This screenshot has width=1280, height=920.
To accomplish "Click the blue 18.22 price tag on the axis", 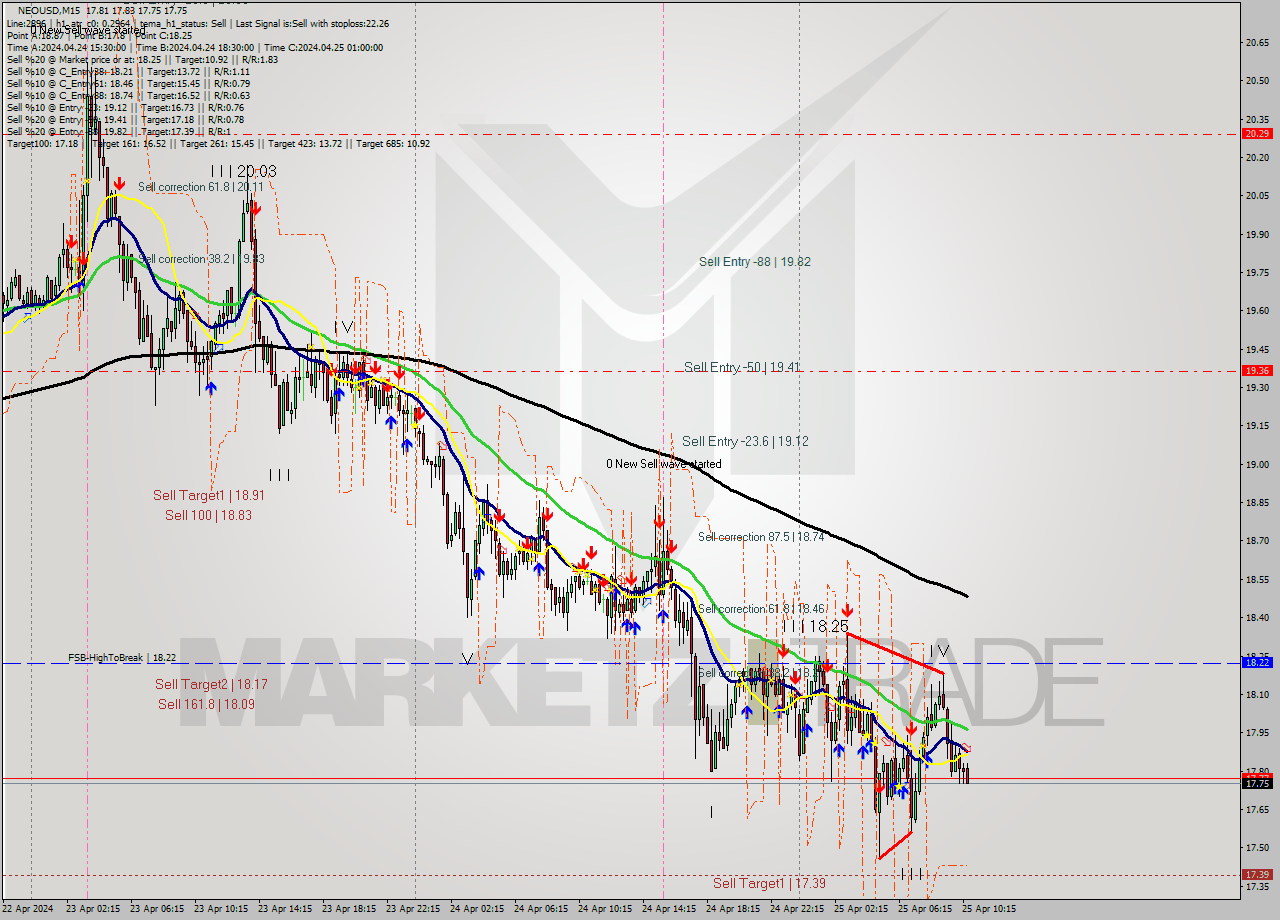I will 1257,662.
